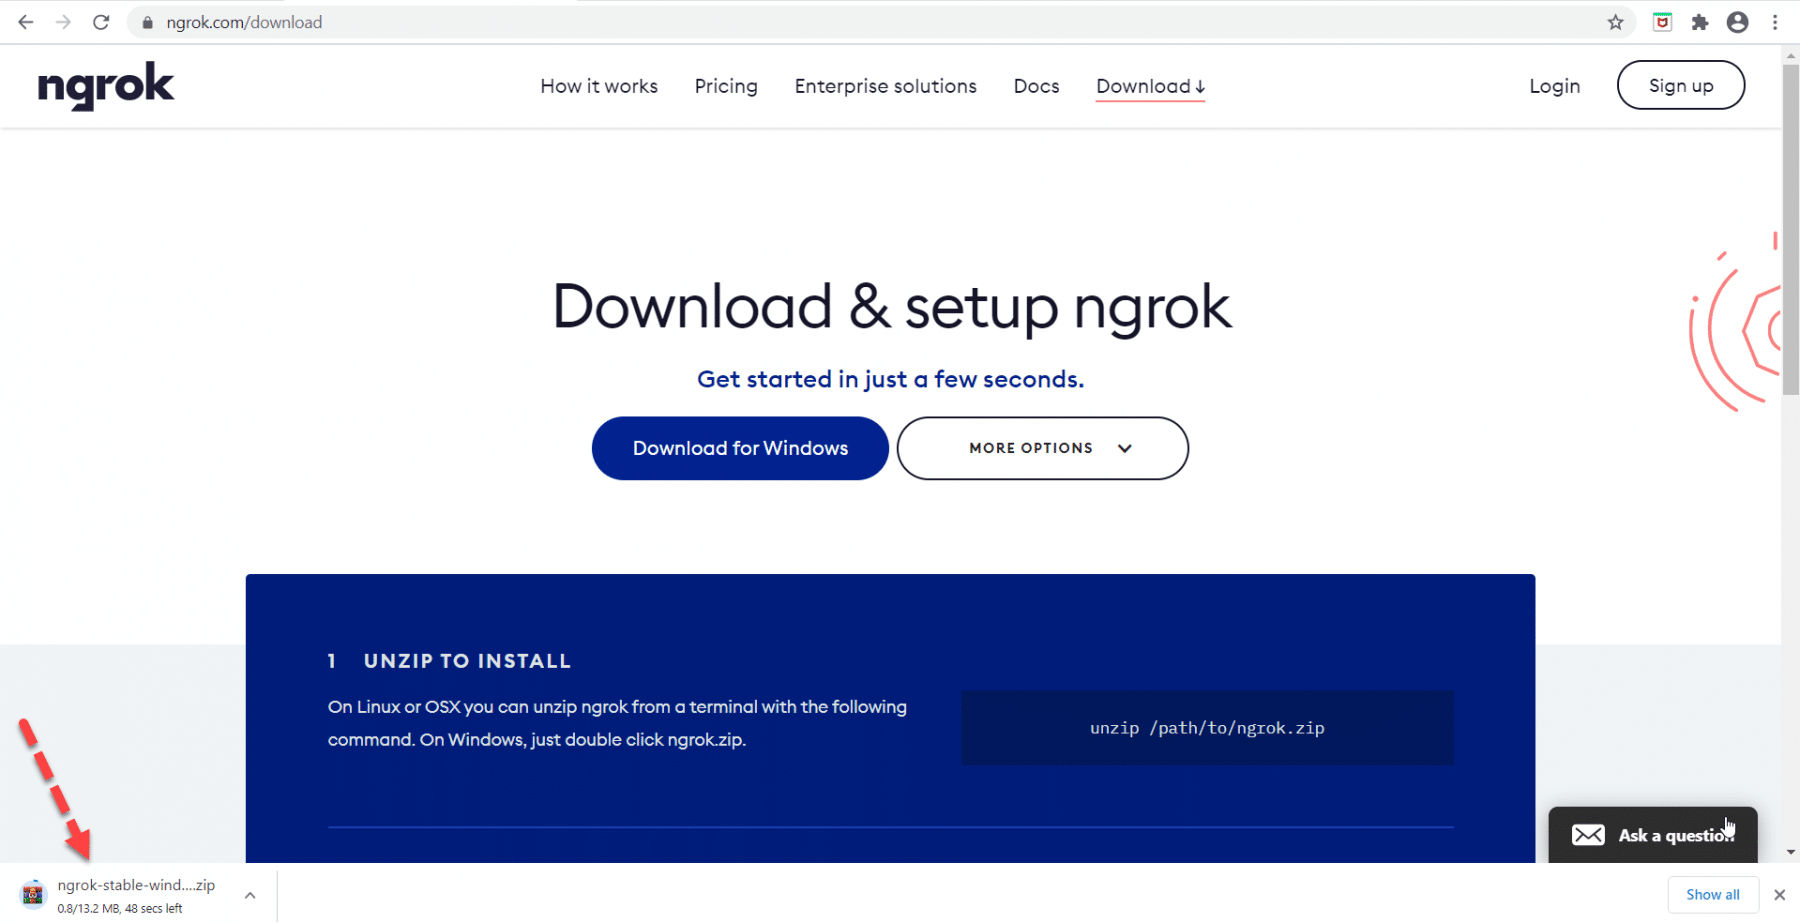Click Download for Windows button
The width and height of the screenshot is (1800, 923).
pos(740,448)
